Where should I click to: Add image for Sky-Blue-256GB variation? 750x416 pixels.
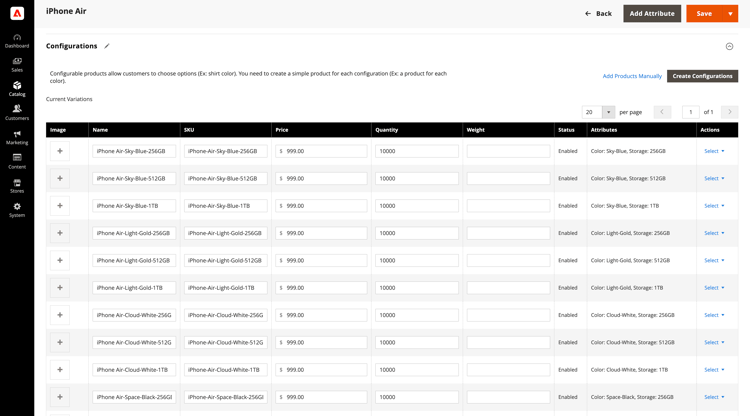[x=60, y=151]
